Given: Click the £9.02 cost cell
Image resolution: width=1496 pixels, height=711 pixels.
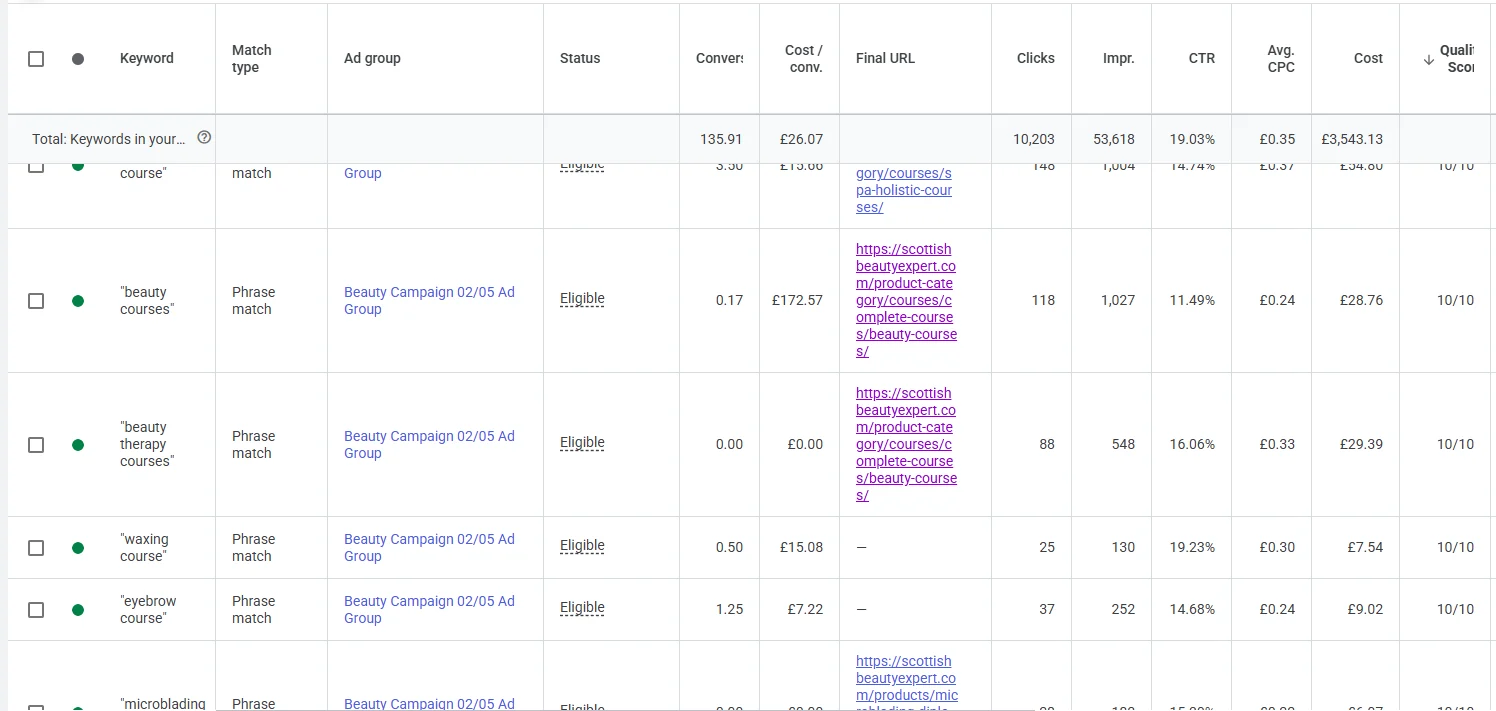Looking at the screenshot, I should coord(1364,610).
